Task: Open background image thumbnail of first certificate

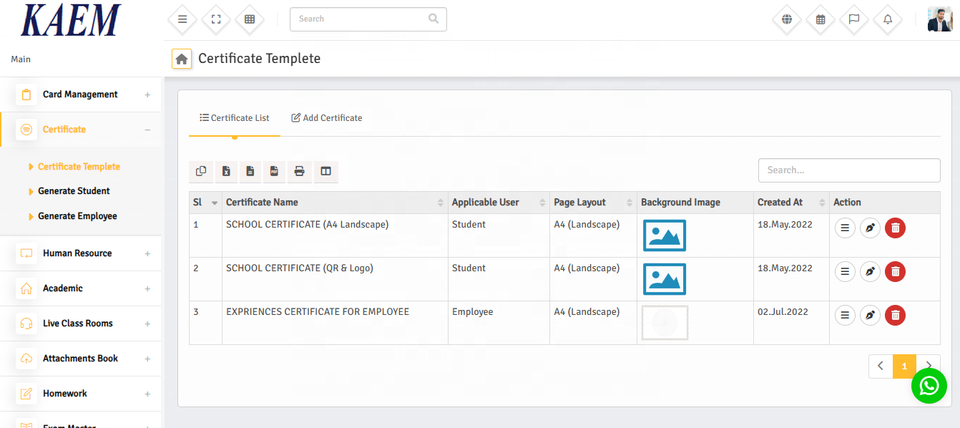Action: (664, 235)
